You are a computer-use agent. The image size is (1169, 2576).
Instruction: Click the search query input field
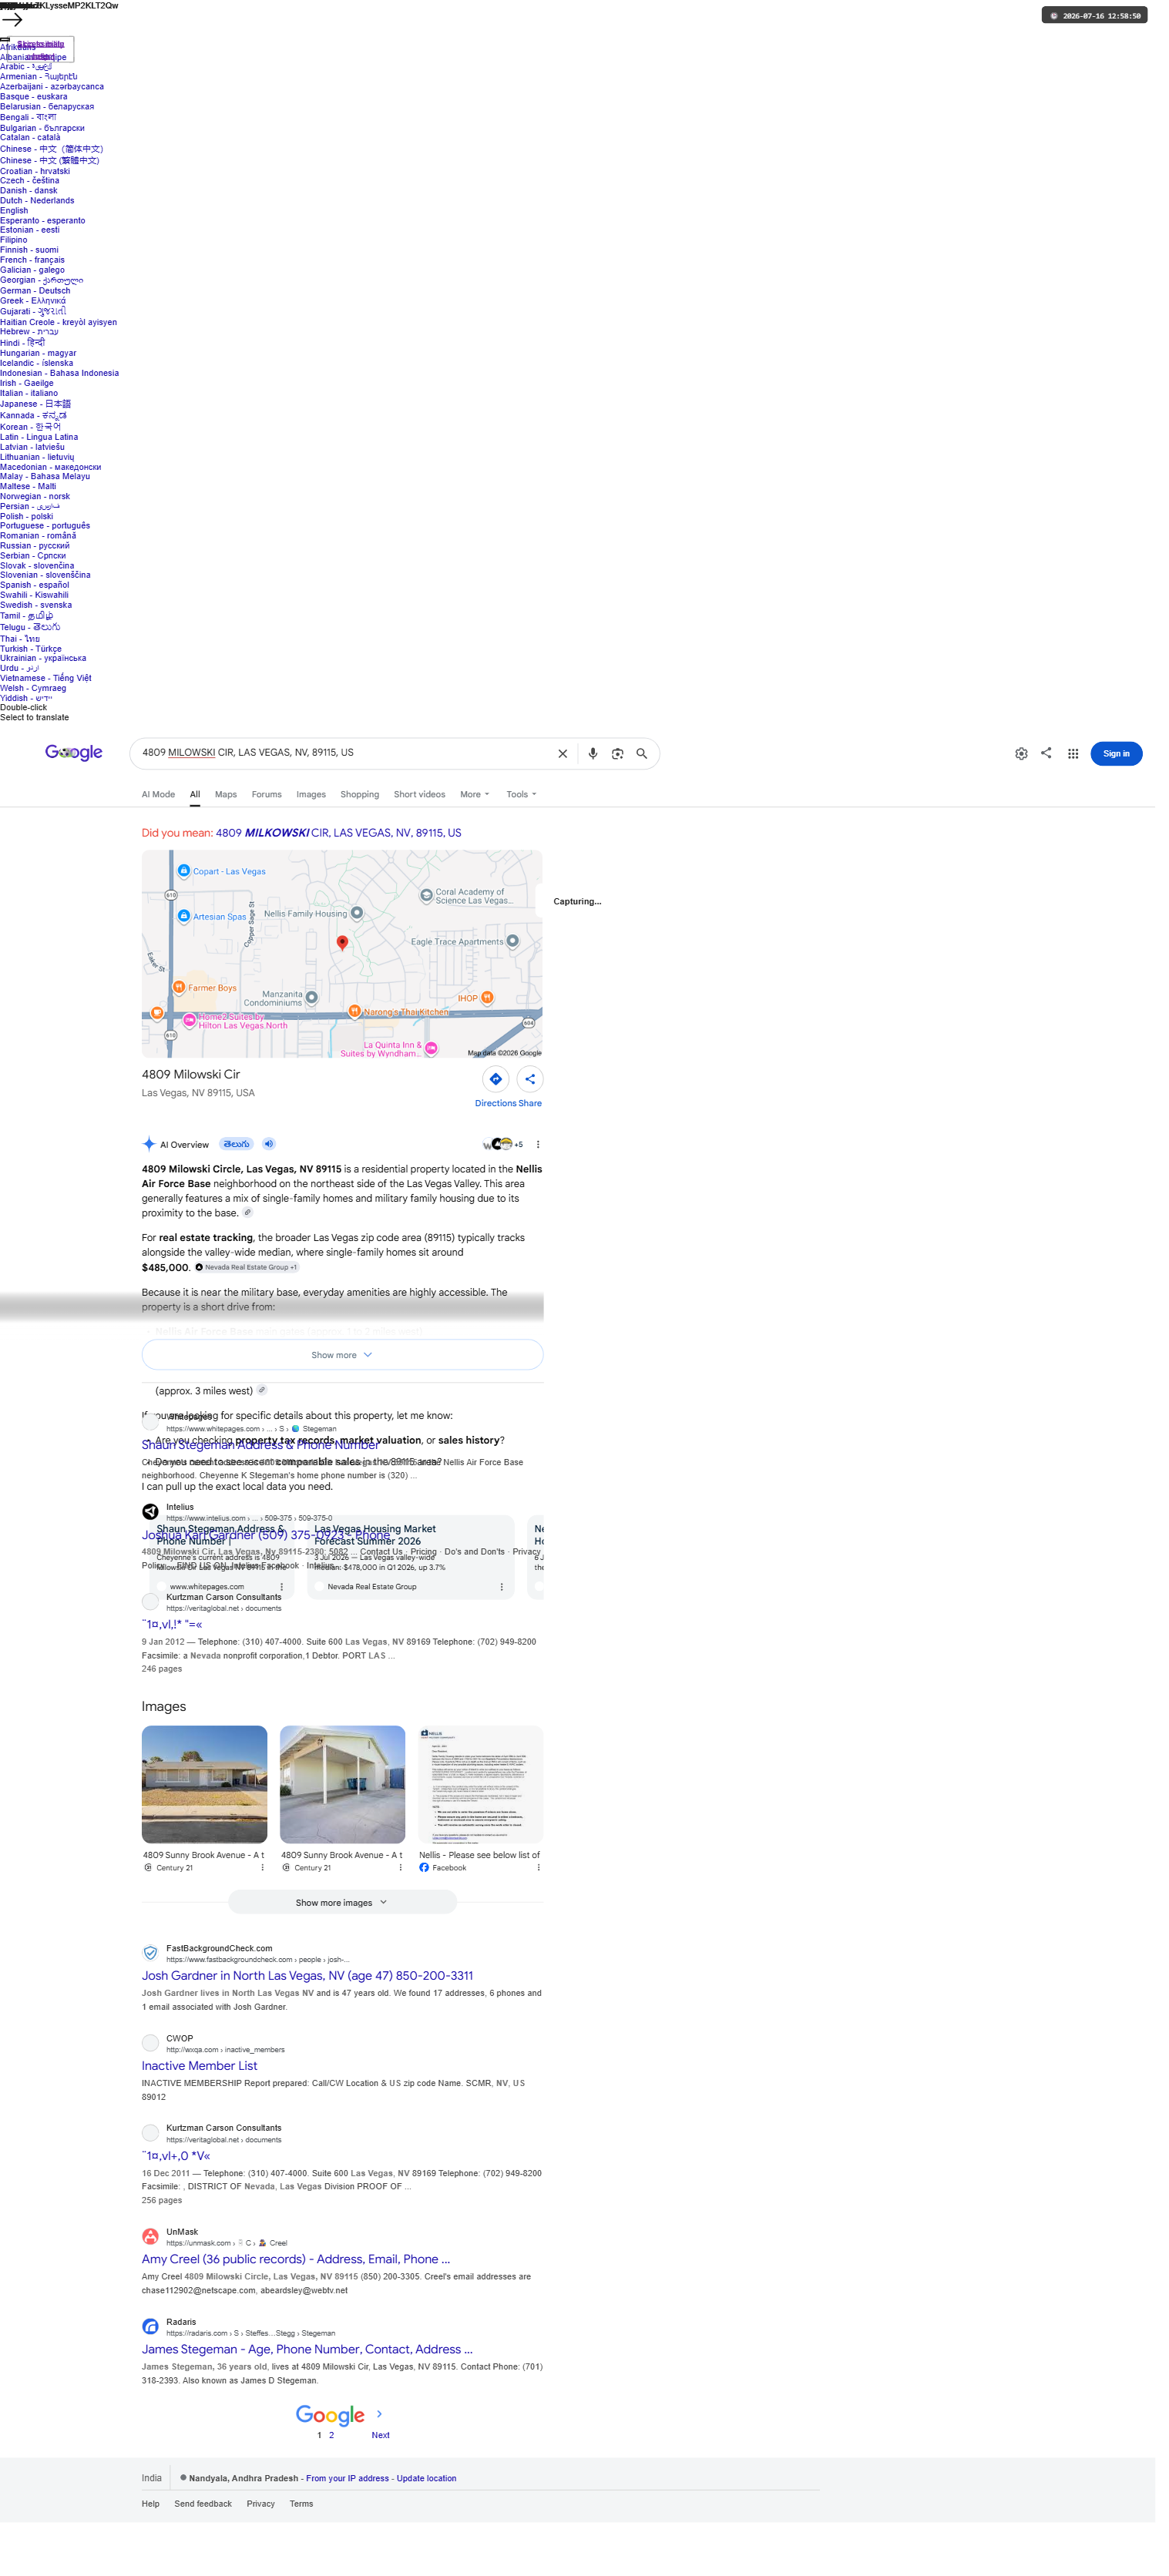pyautogui.click(x=350, y=762)
